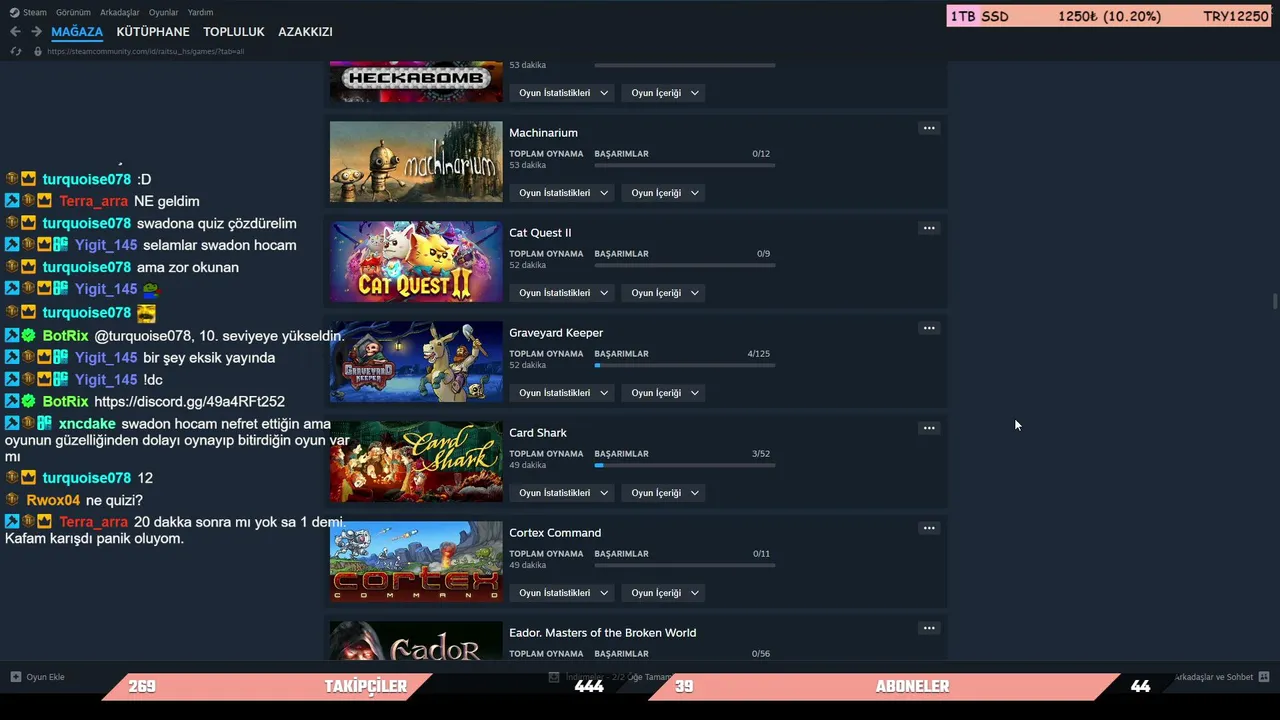Viewport: 1280px width, 720px height.
Task: Click the Cortex Command game thumbnail
Action: pyautogui.click(x=416, y=562)
